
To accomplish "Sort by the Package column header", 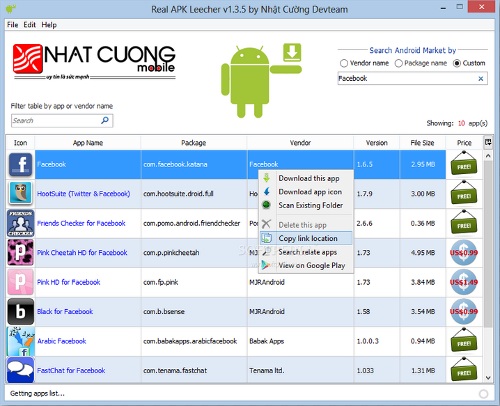I will click(193, 143).
